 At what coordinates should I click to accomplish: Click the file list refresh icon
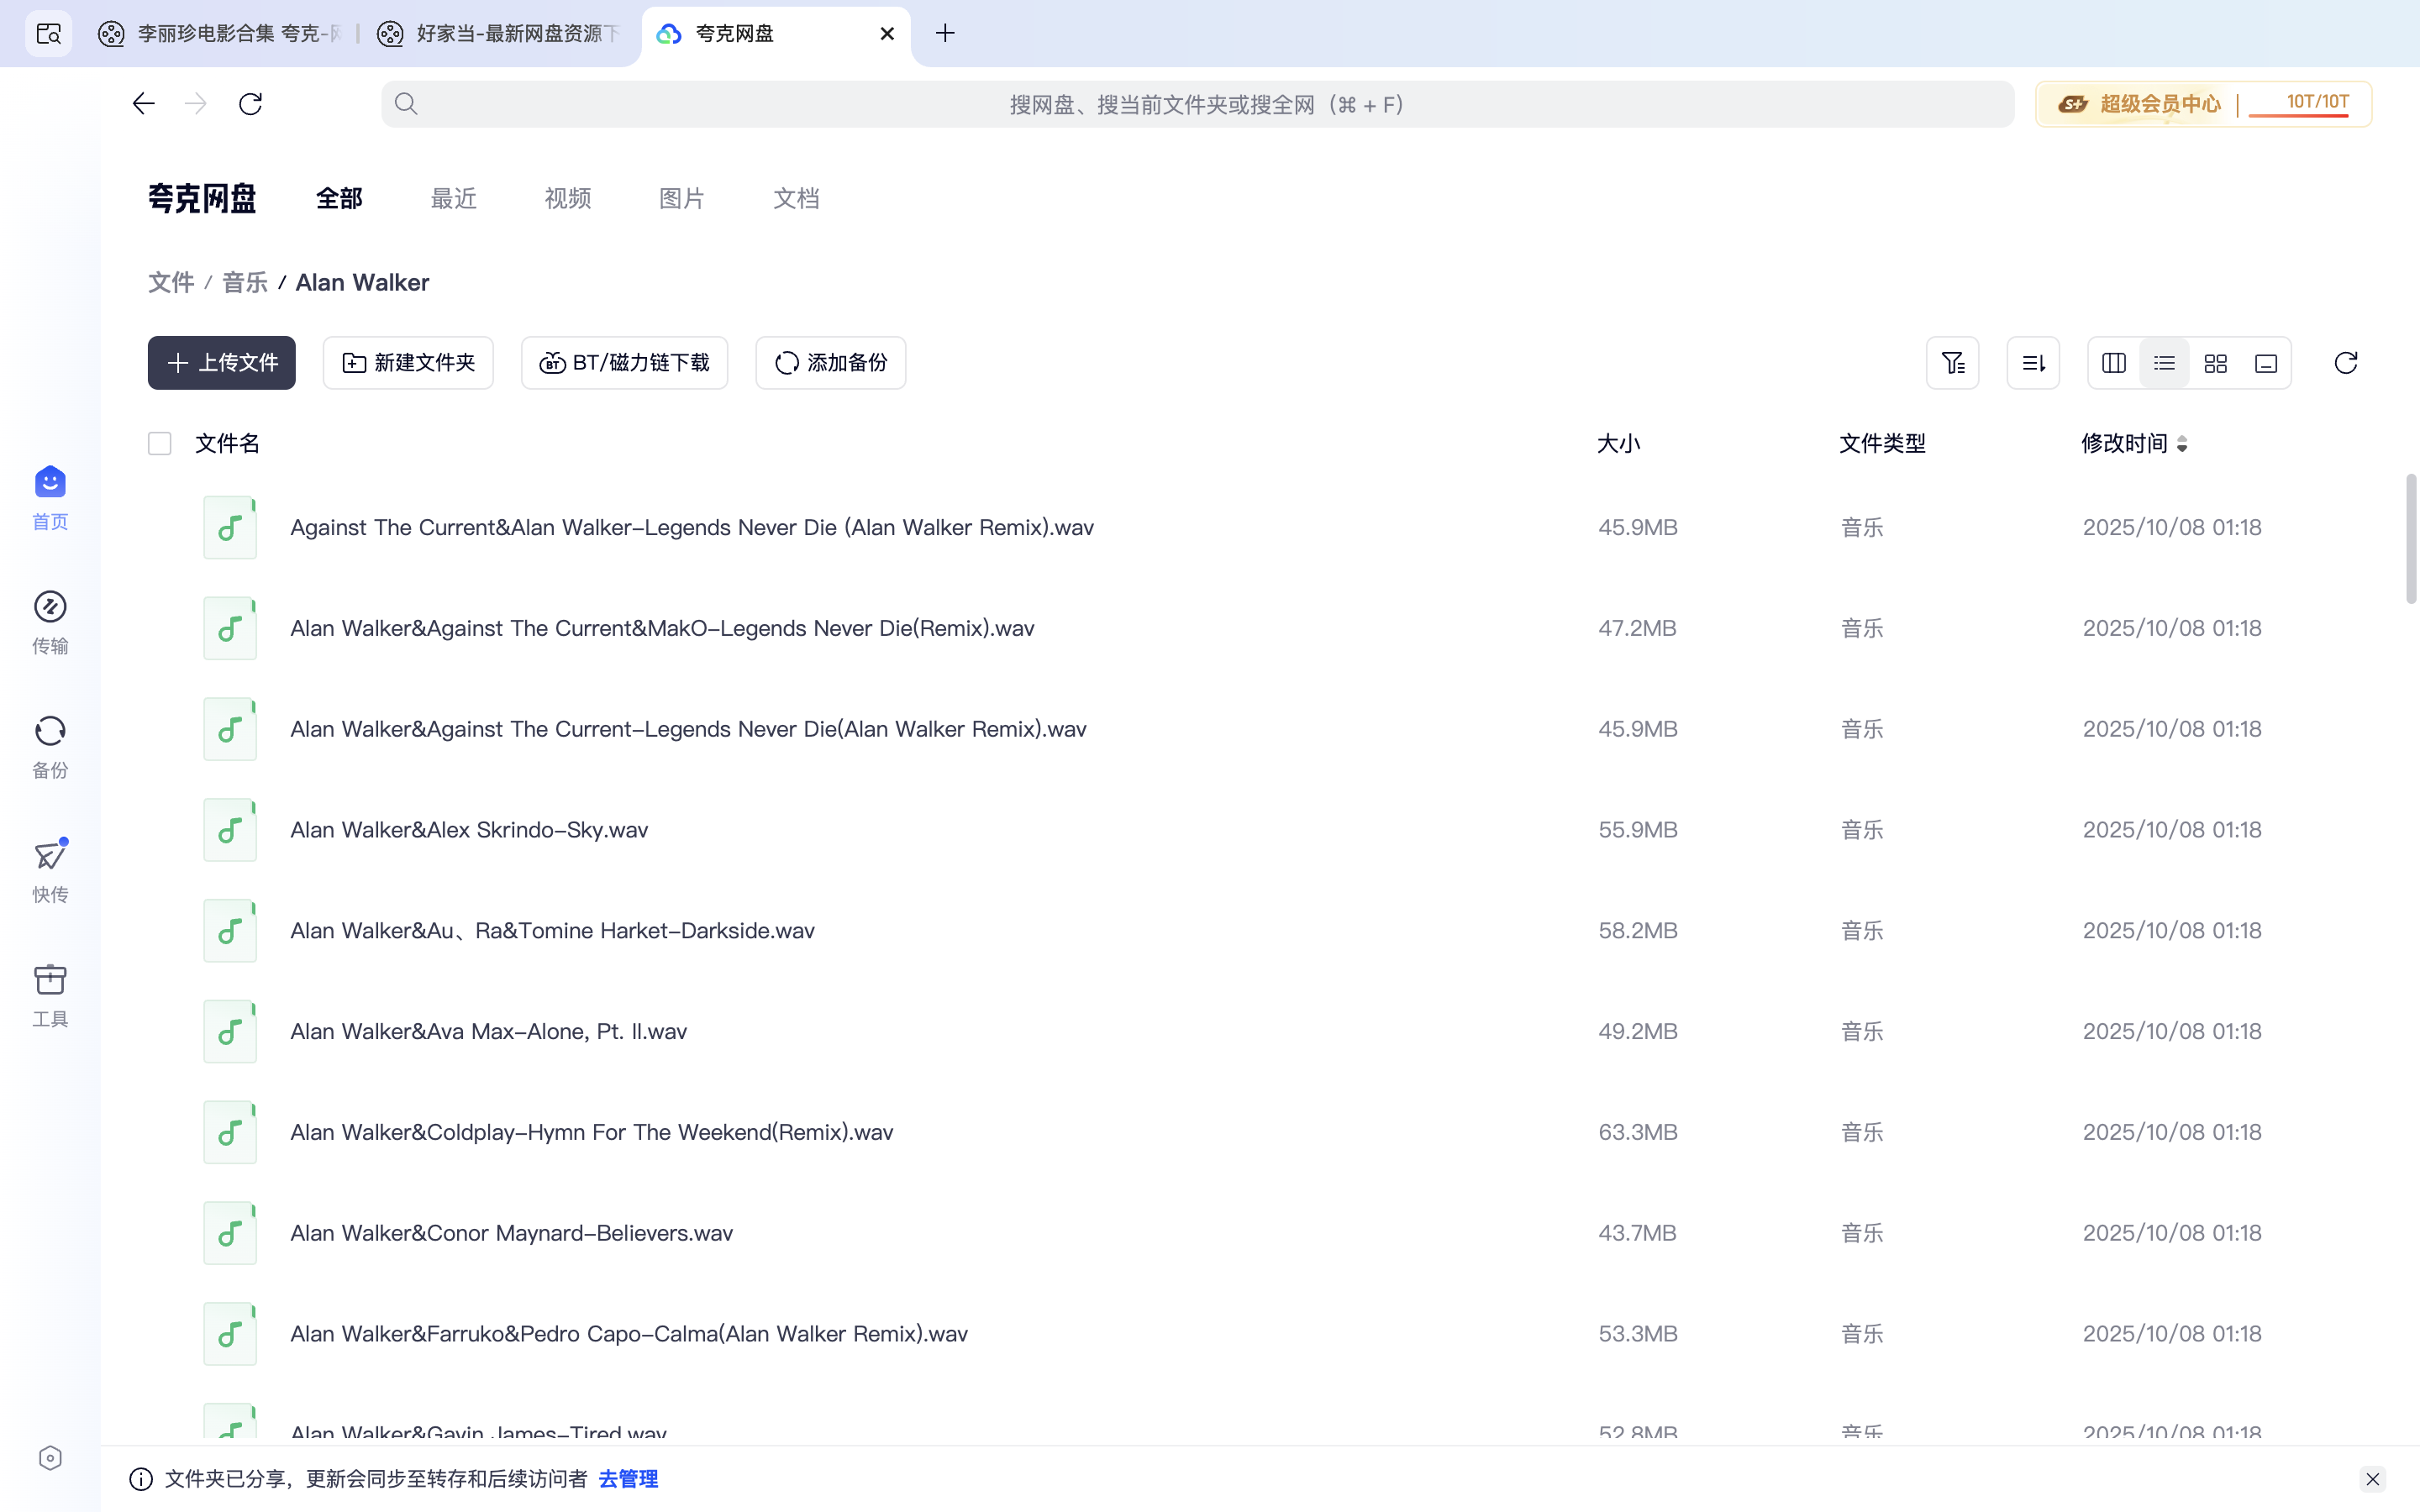coord(2345,363)
